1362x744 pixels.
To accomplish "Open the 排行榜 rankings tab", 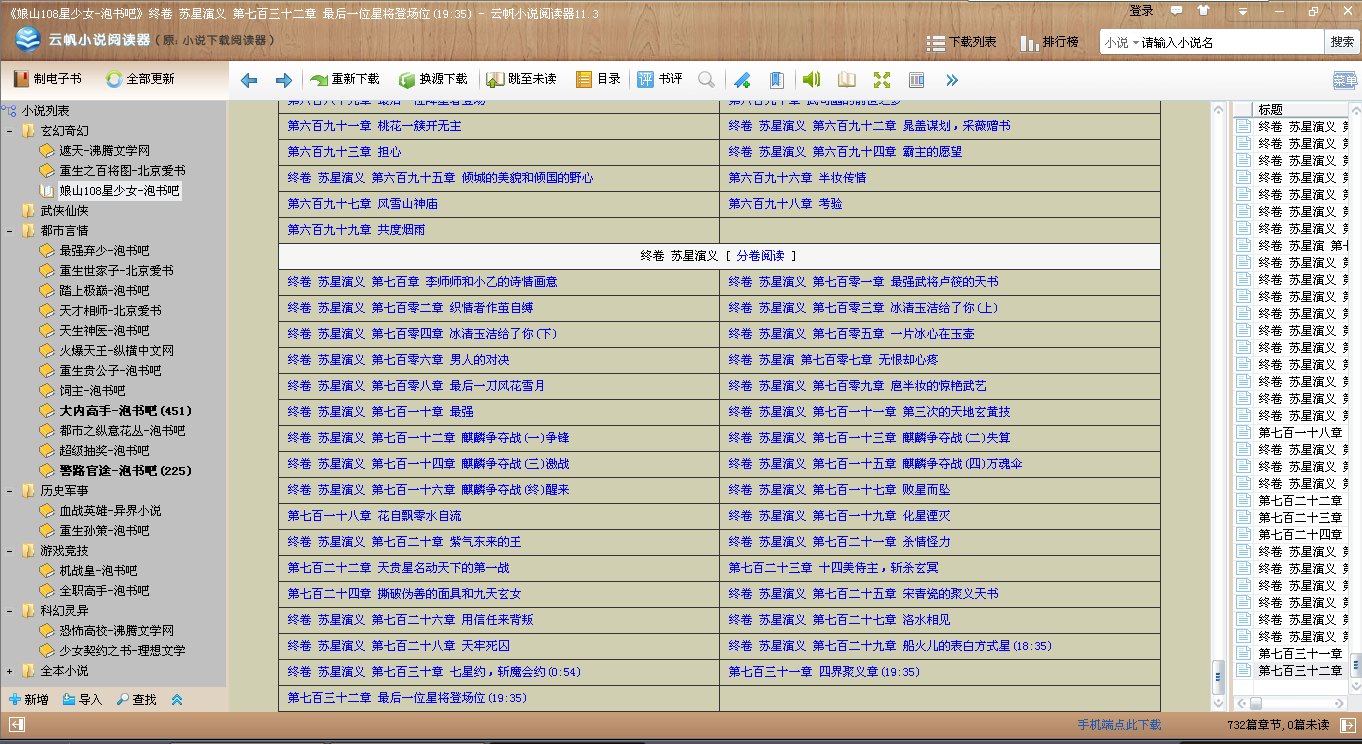I will point(1049,42).
